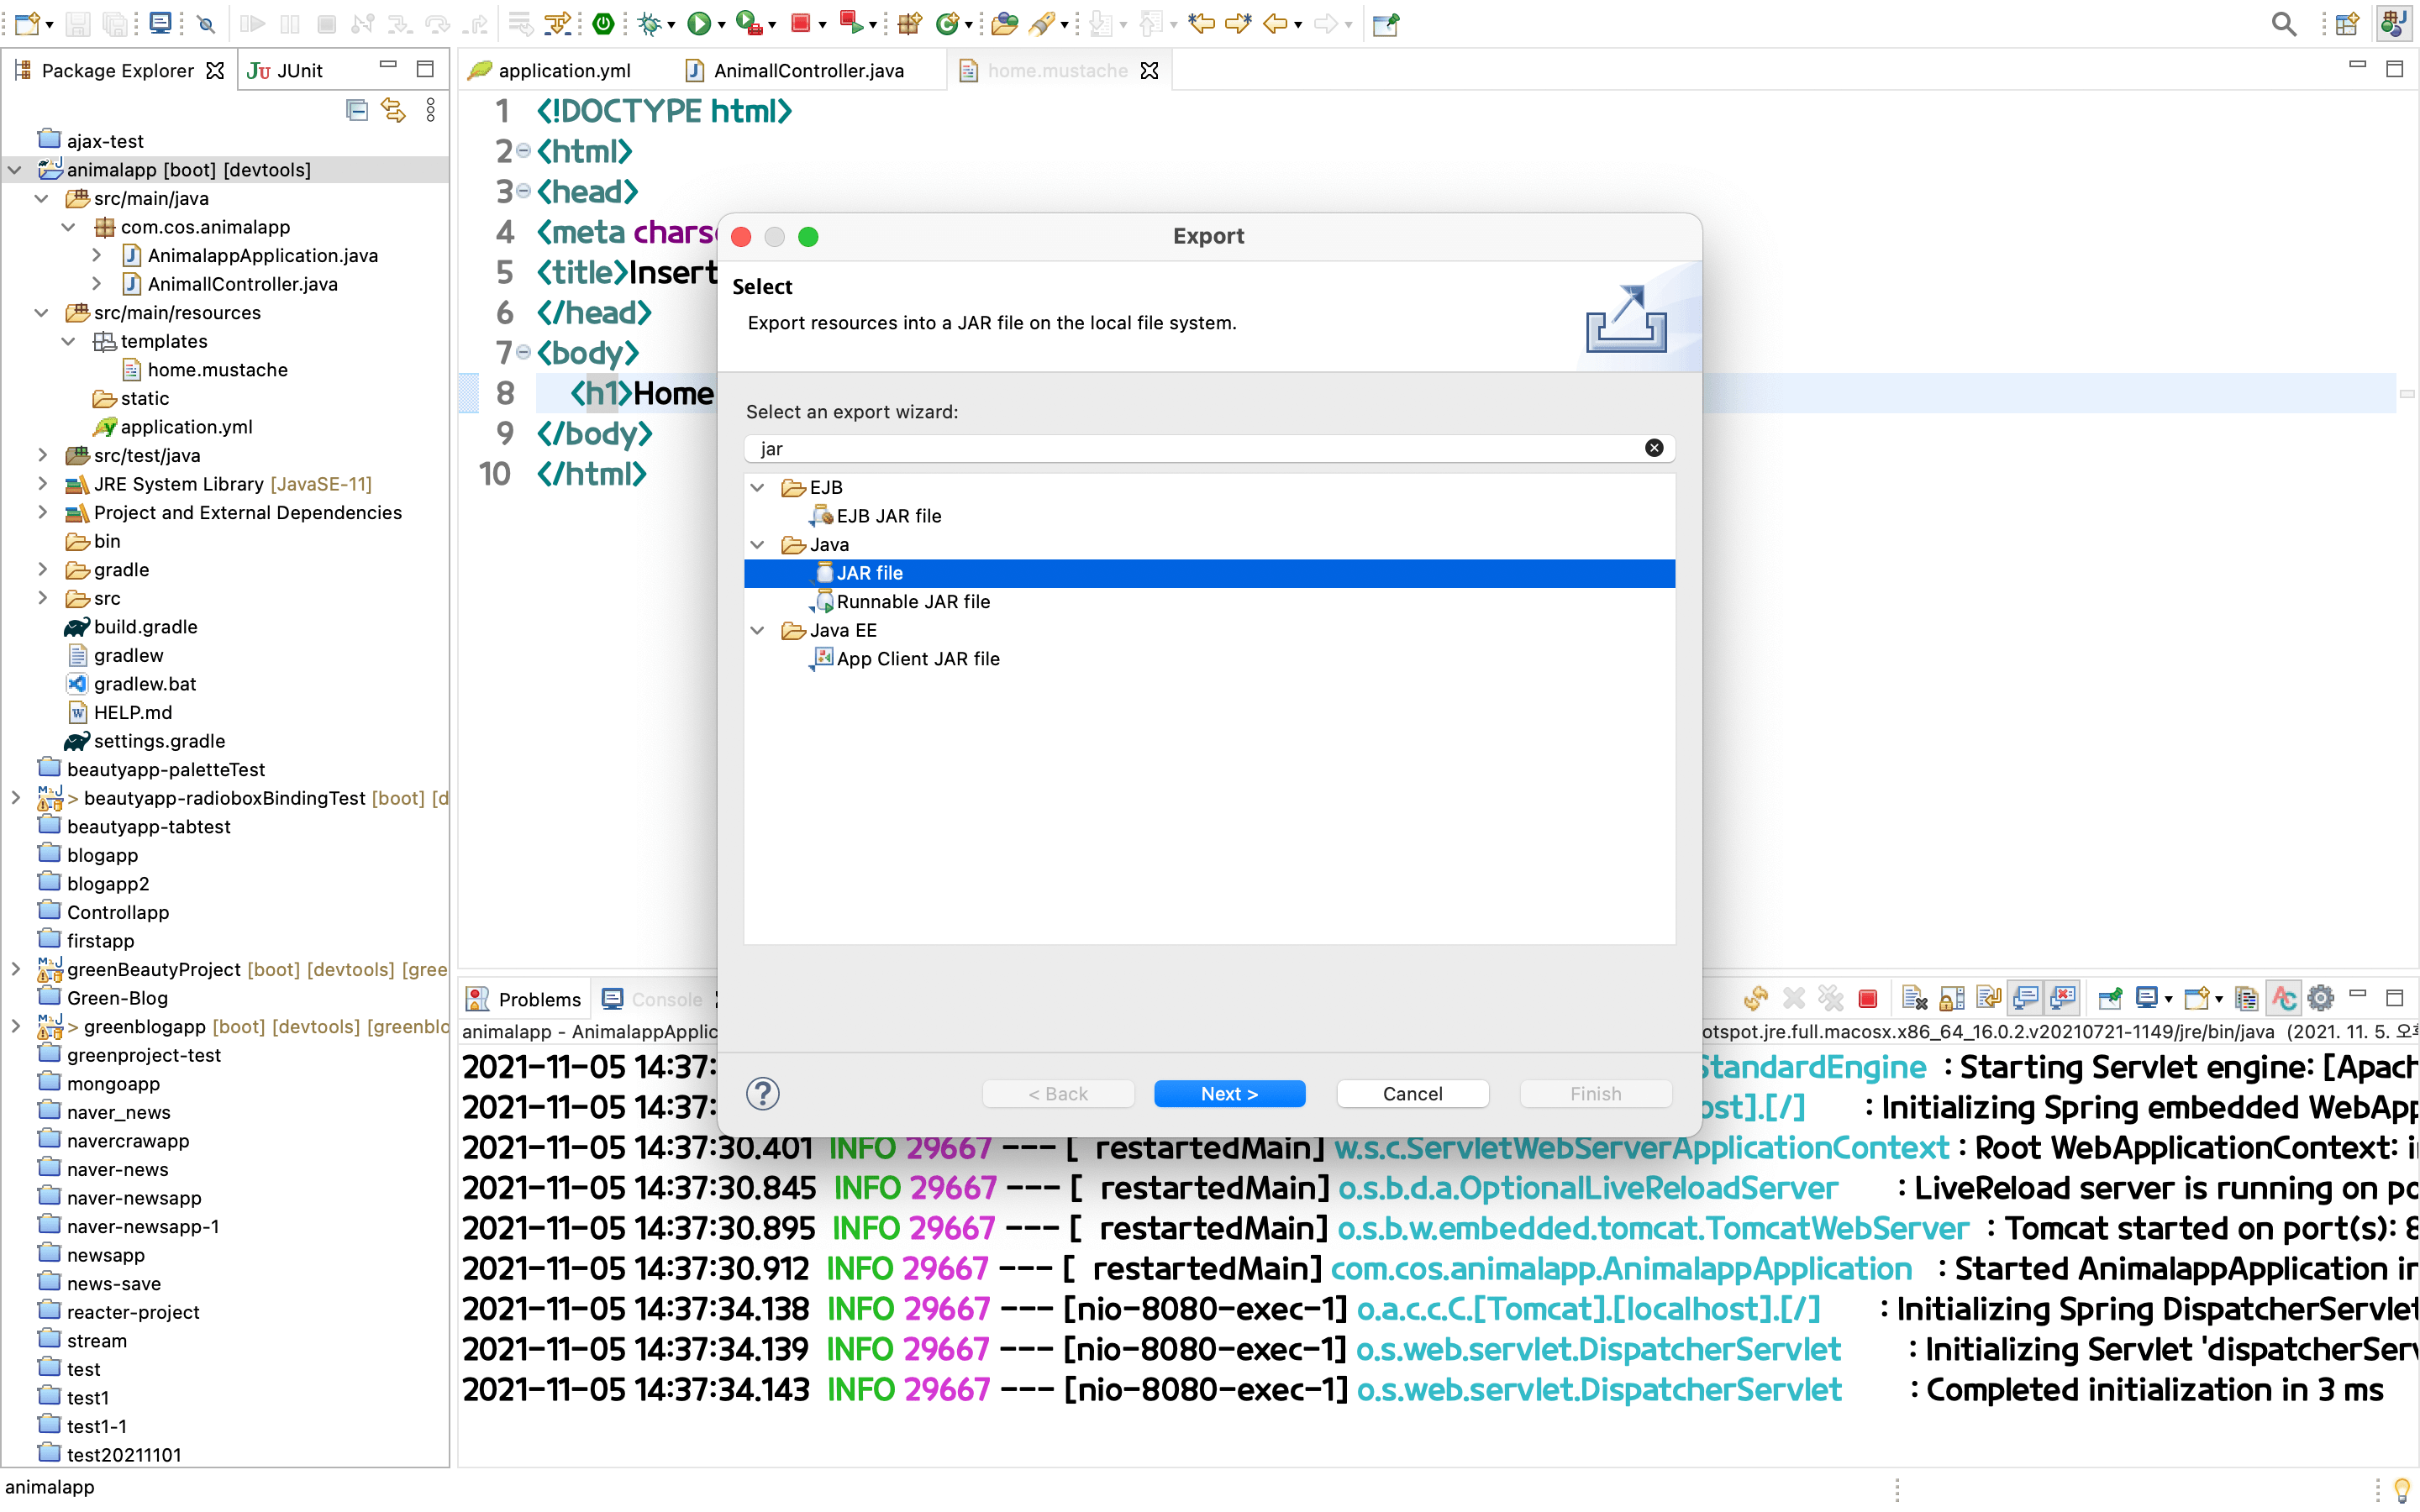Open the Console toolbar icon with monitor
Viewport: 2420px width, 1512px height.
point(160,23)
